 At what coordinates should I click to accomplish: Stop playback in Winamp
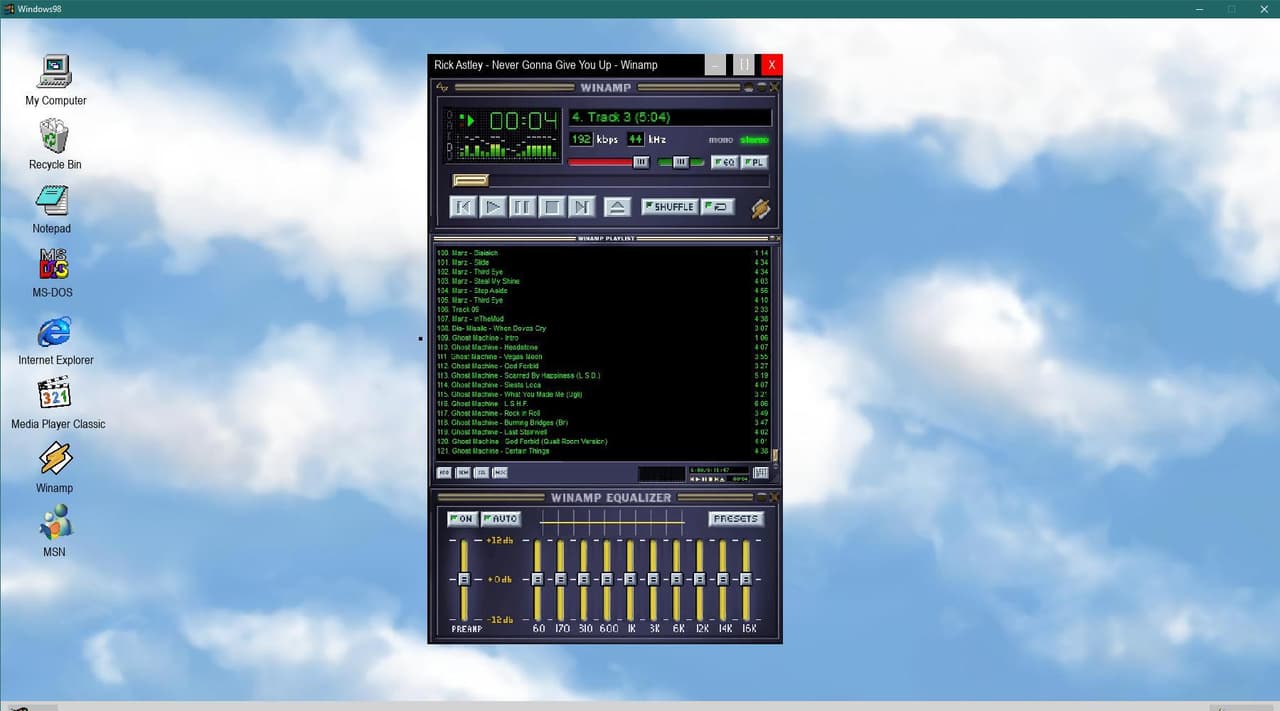click(552, 207)
